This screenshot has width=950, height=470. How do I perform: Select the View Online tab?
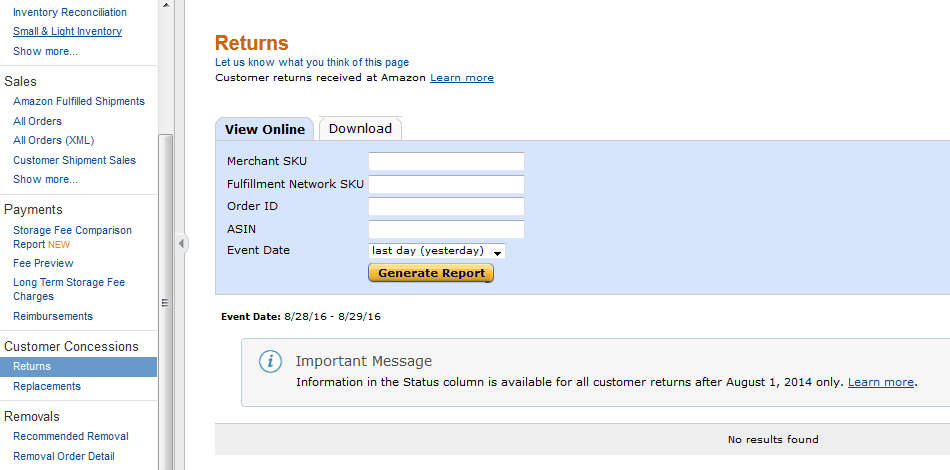tap(265, 130)
